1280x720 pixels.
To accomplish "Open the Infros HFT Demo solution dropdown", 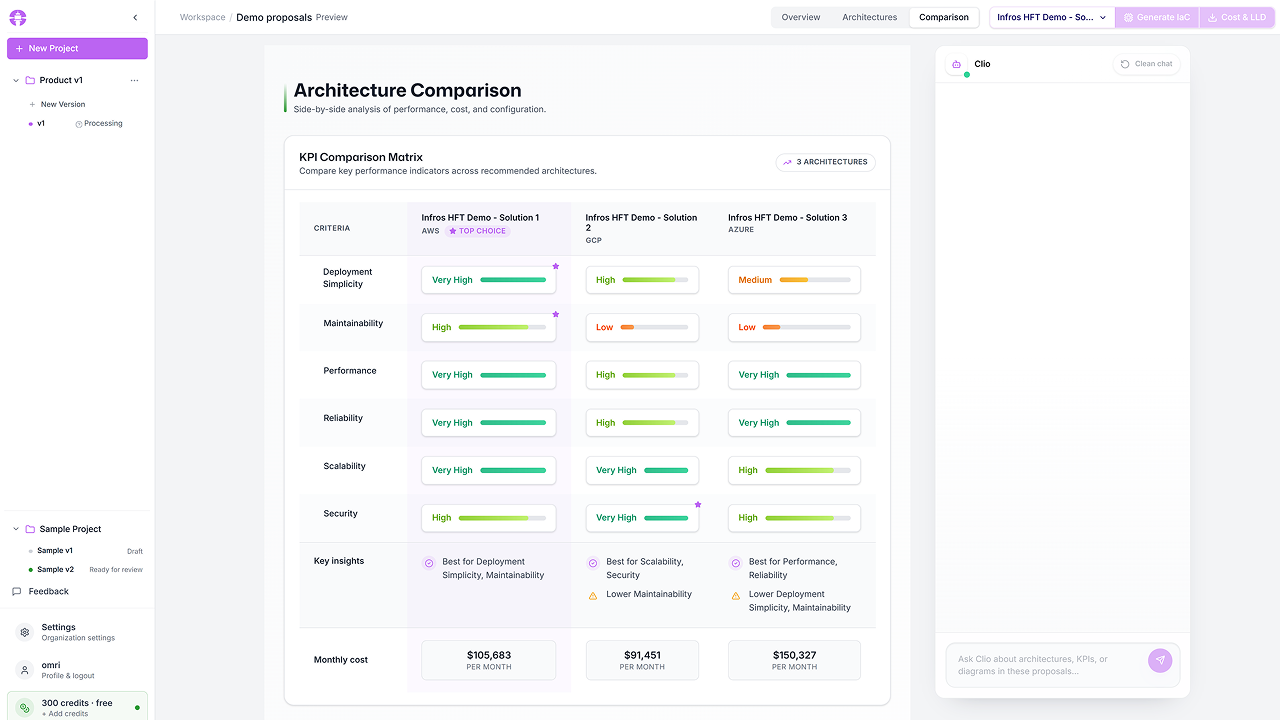I will 1052,17.
